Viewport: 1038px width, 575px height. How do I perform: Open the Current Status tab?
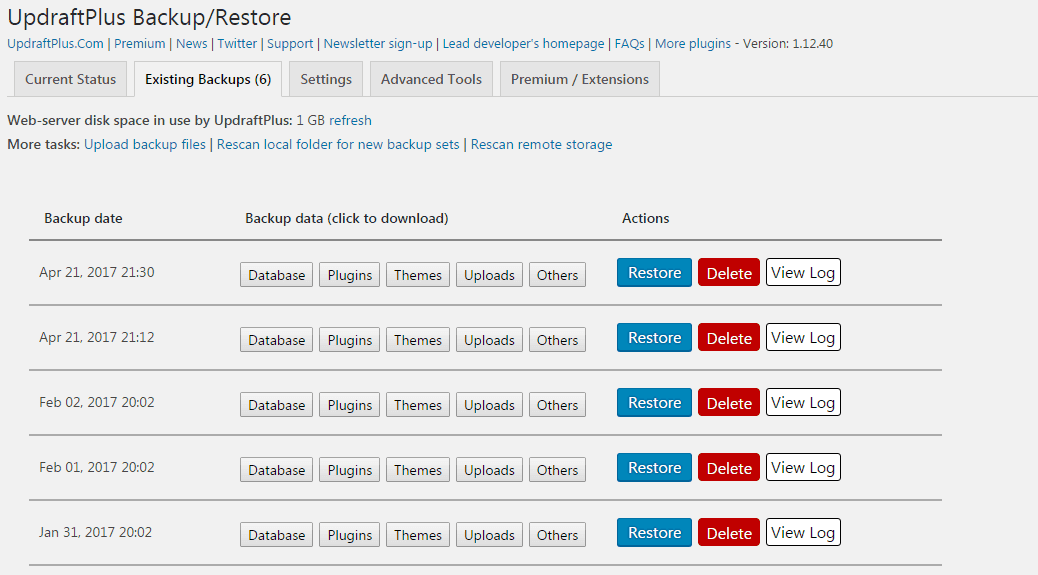pos(70,79)
